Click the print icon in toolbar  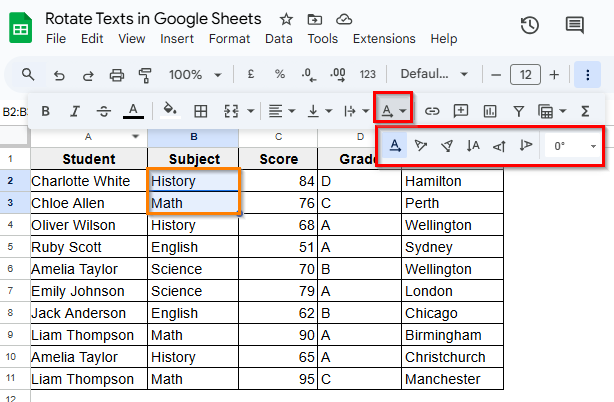click(x=117, y=75)
